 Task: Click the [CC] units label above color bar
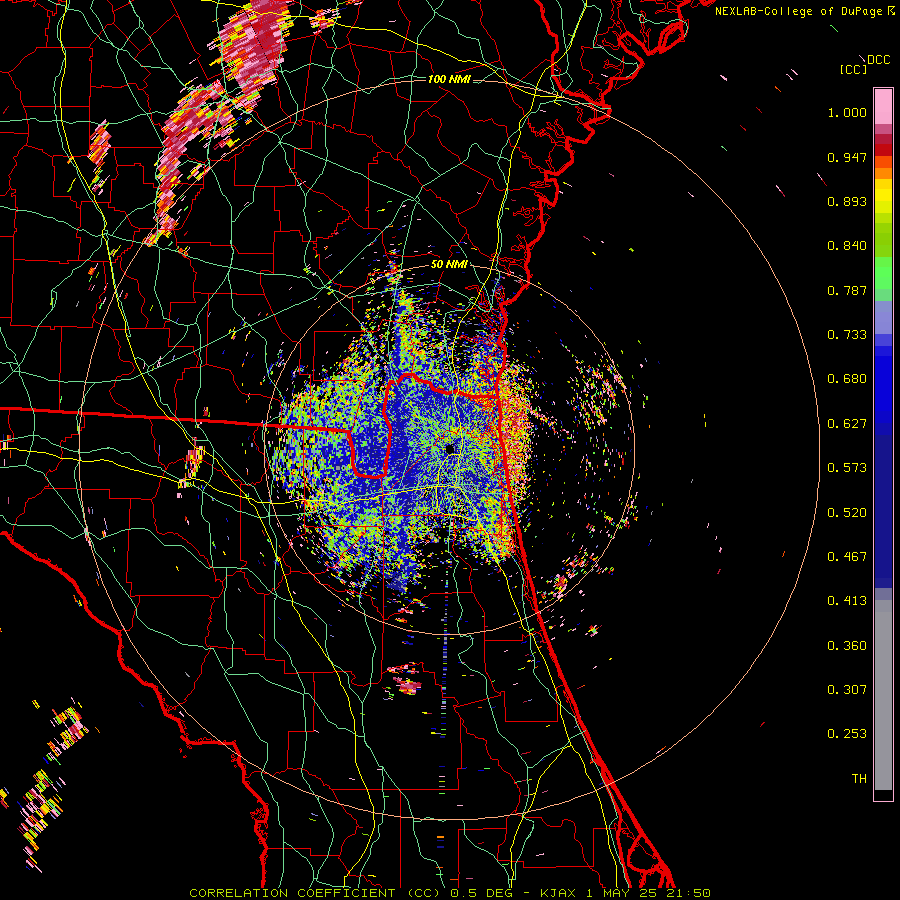coord(854,69)
